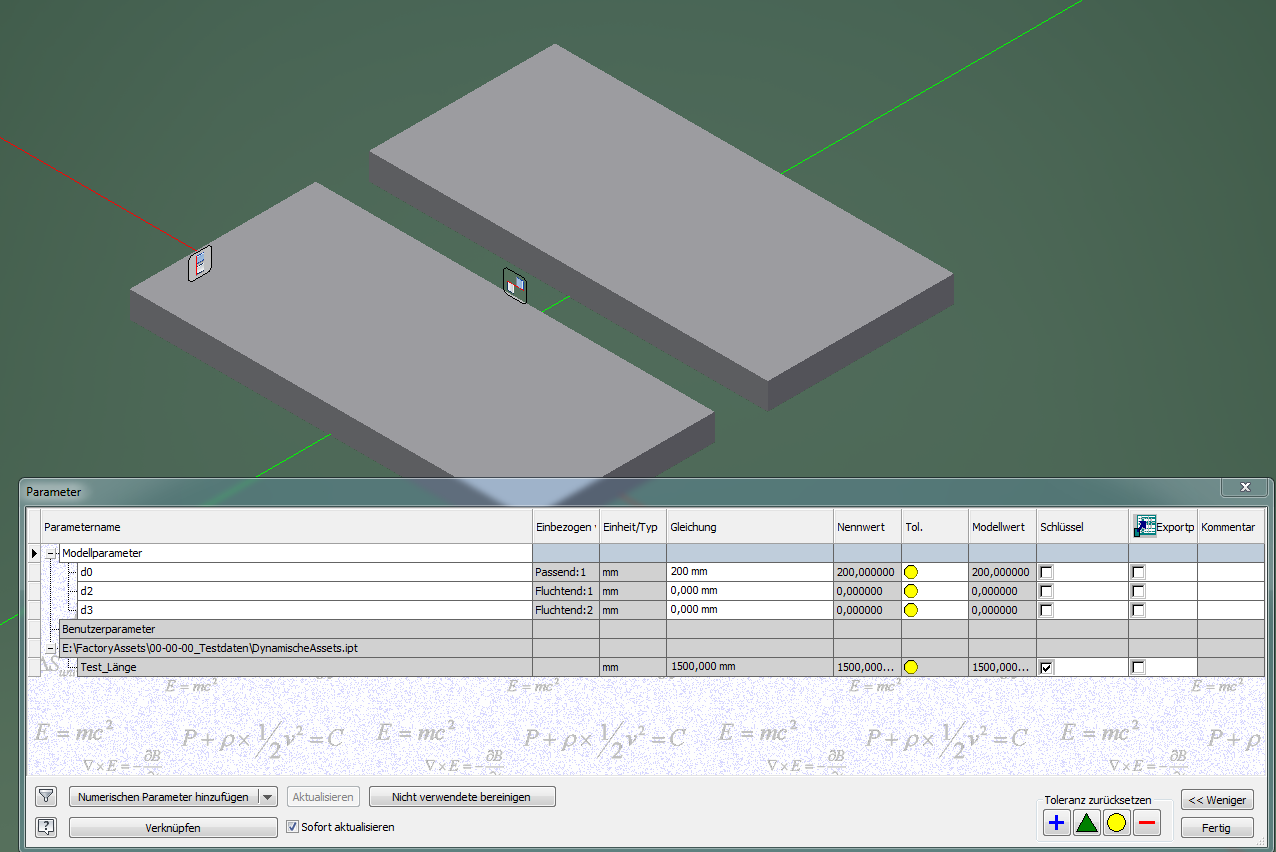Image resolution: width=1276 pixels, height=852 pixels.
Task: Click the yellow Tol. indicator for d2
Action: pyautogui.click(x=910, y=590)
